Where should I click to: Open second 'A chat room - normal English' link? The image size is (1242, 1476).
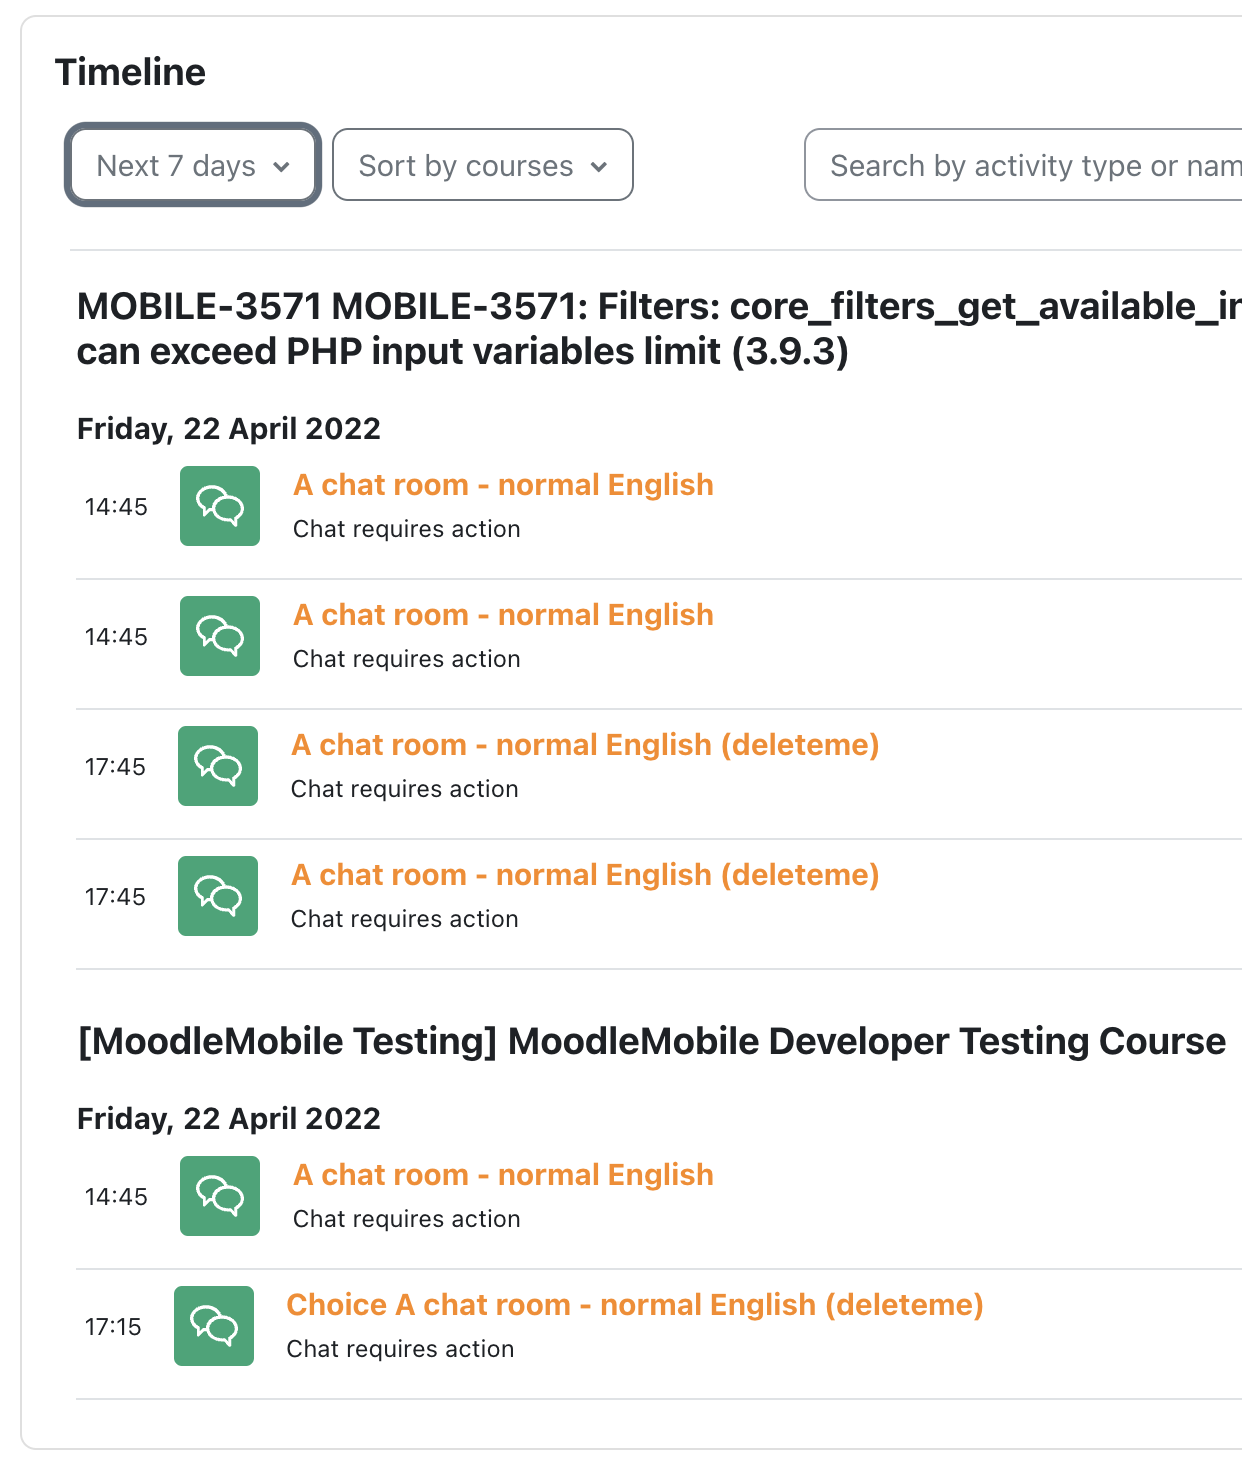point(503,615)
